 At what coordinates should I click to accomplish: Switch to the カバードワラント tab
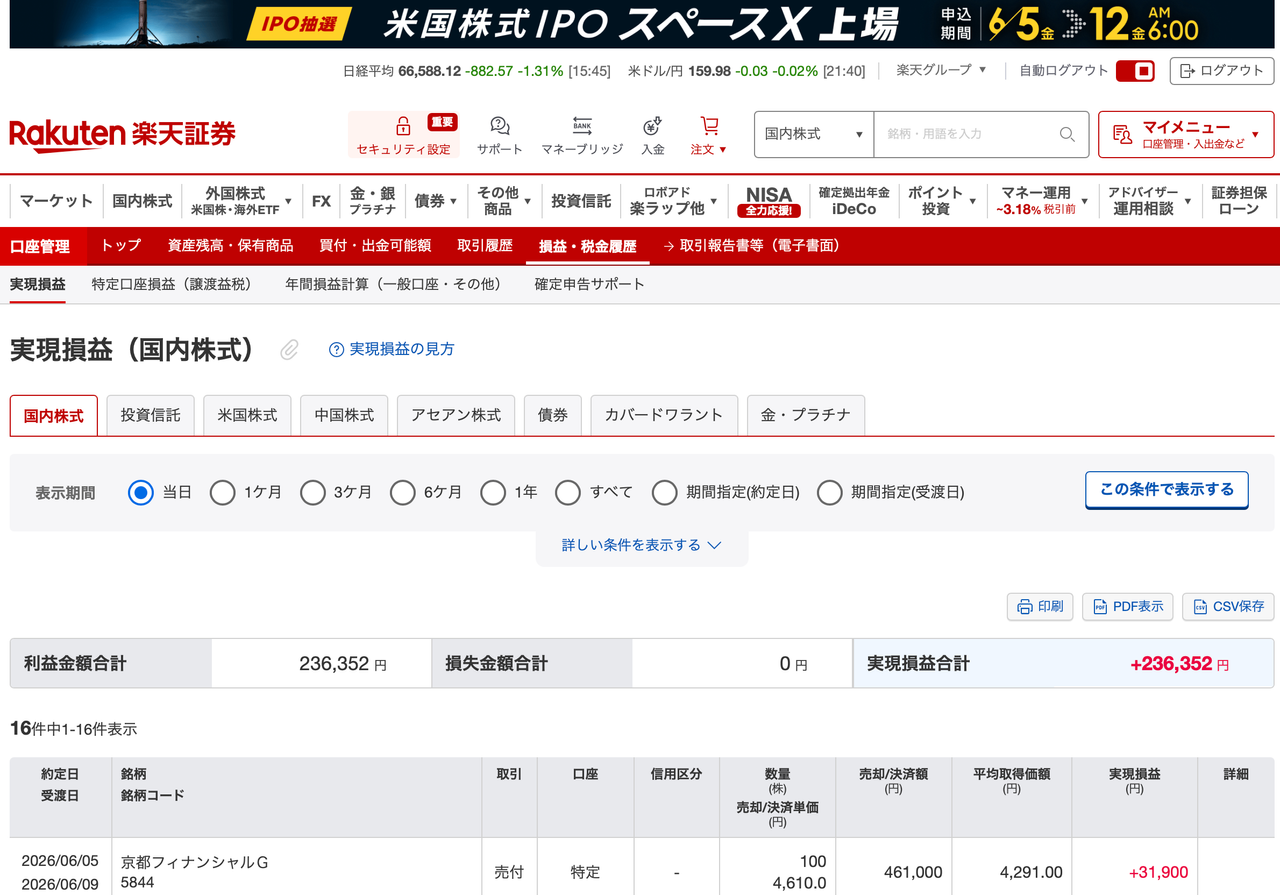click(664, 415)
